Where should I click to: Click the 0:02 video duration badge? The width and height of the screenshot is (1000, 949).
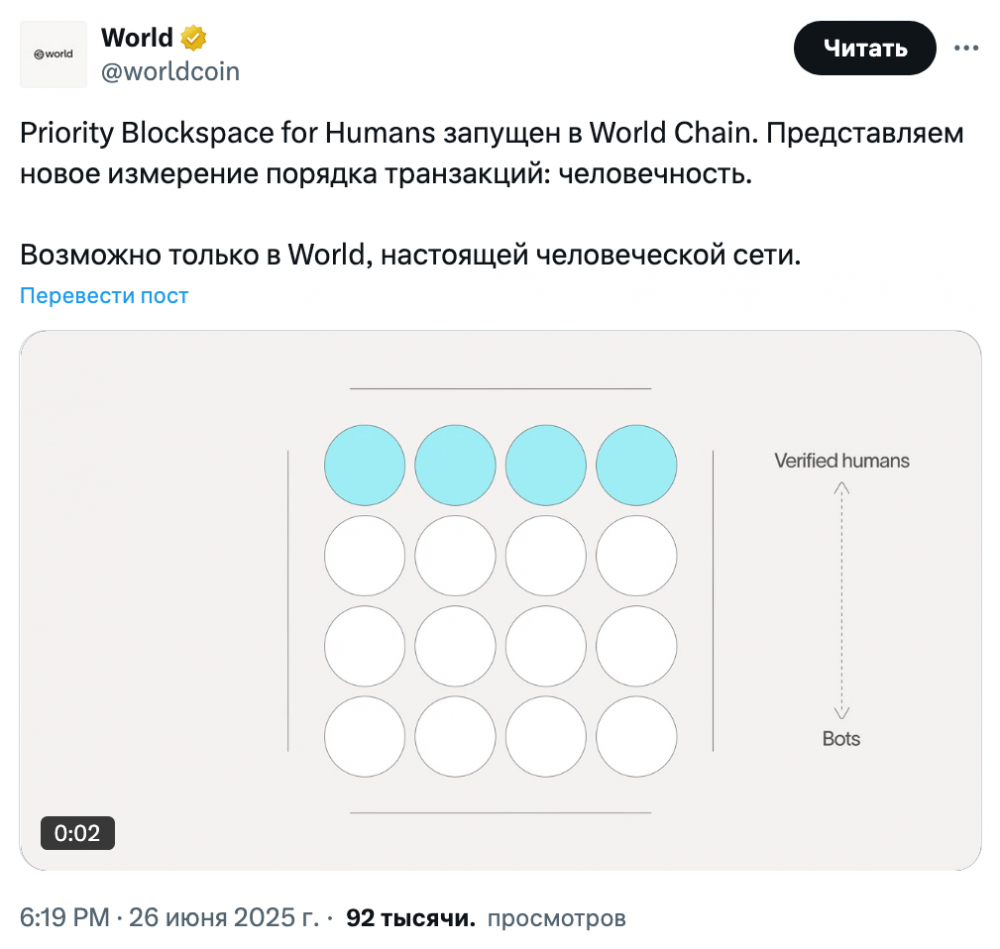[77, 832]
